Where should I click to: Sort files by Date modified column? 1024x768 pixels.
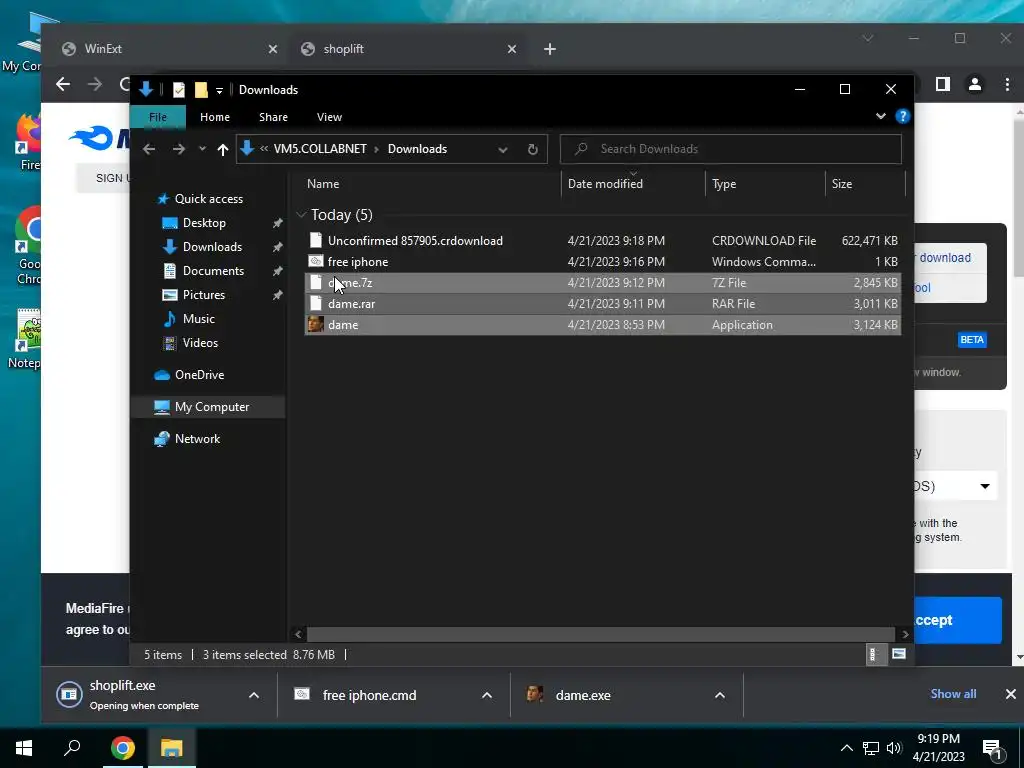[x=605, y=184]
